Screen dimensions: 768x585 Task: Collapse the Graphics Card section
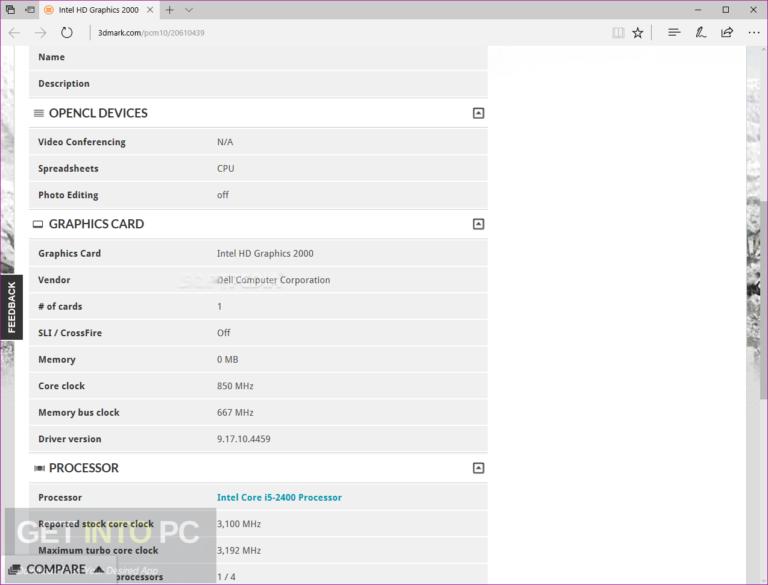point(478,224)
